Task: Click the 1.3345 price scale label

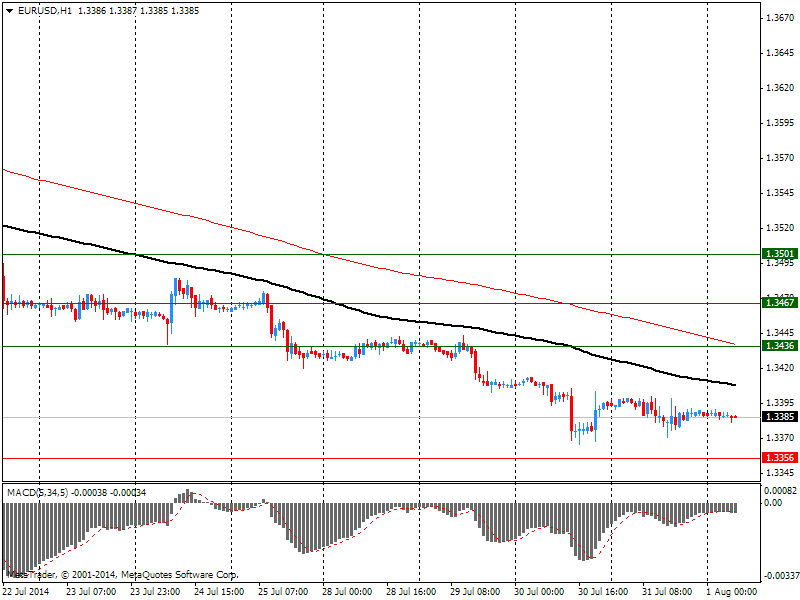Action: pos(780,472)
